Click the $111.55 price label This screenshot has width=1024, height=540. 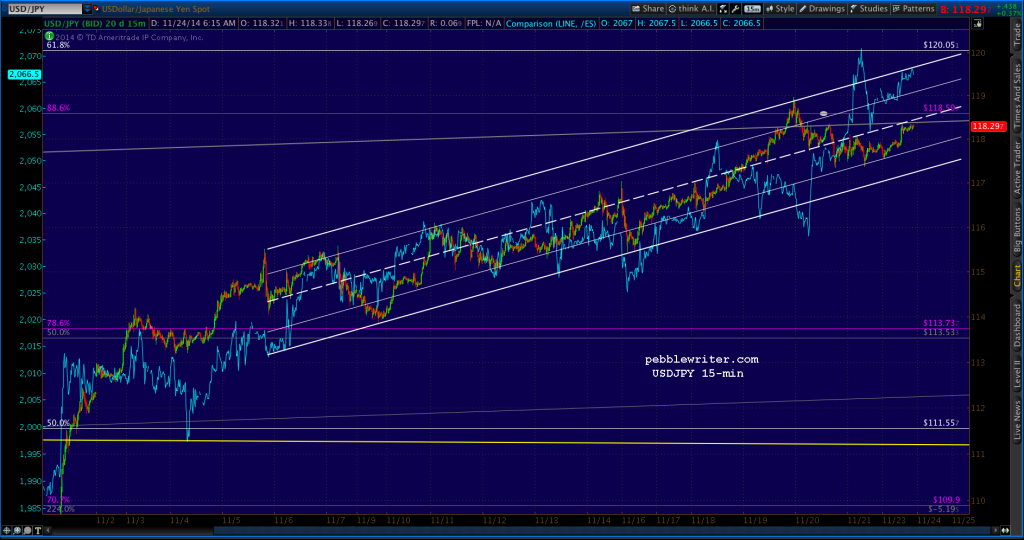pyautogui.click(x=941, y=423)
